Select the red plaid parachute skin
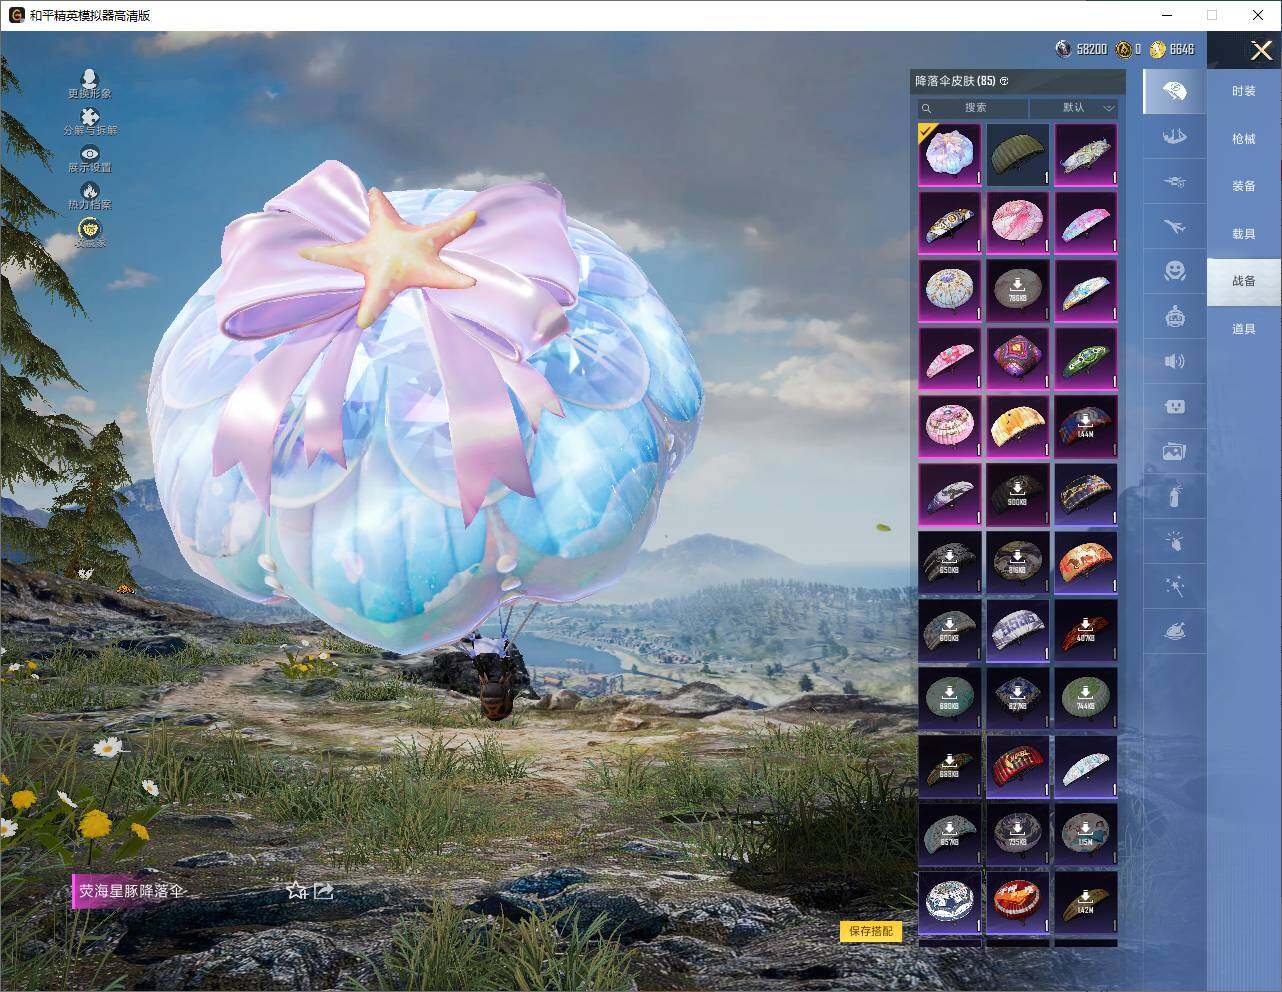This screenshot has height=992, width=1282. [x=1018, y=766]
